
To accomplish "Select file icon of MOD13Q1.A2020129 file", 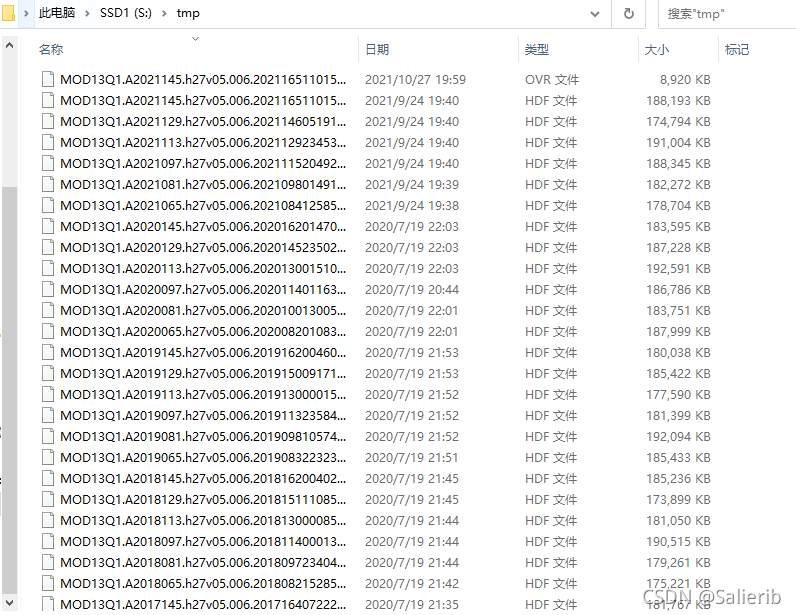I will pos(48,247).
